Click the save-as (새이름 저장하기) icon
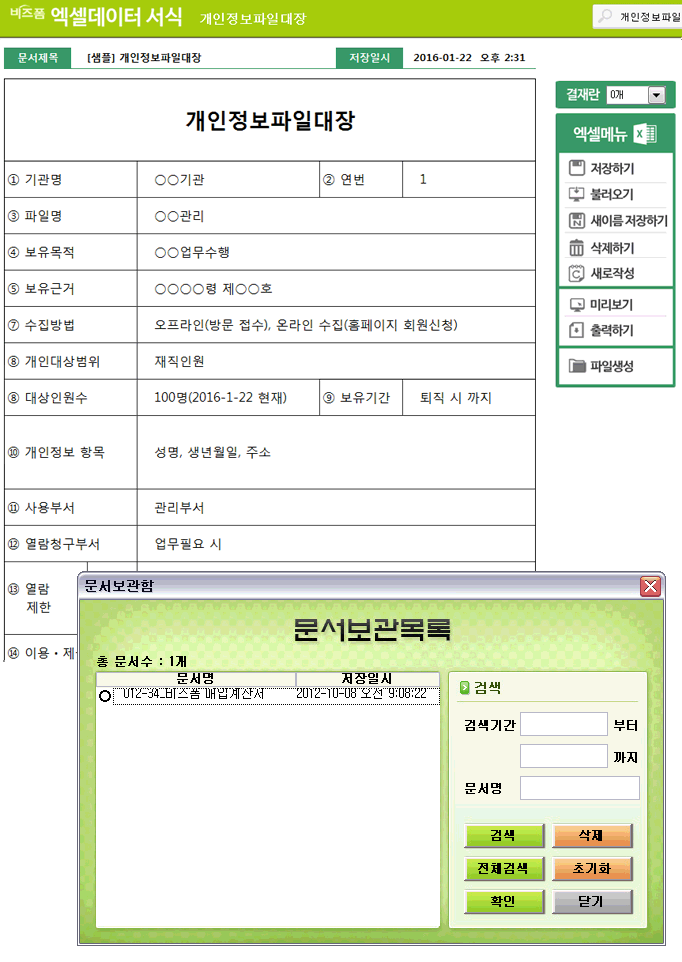This screenshot has height=962, width=682. 577,220
